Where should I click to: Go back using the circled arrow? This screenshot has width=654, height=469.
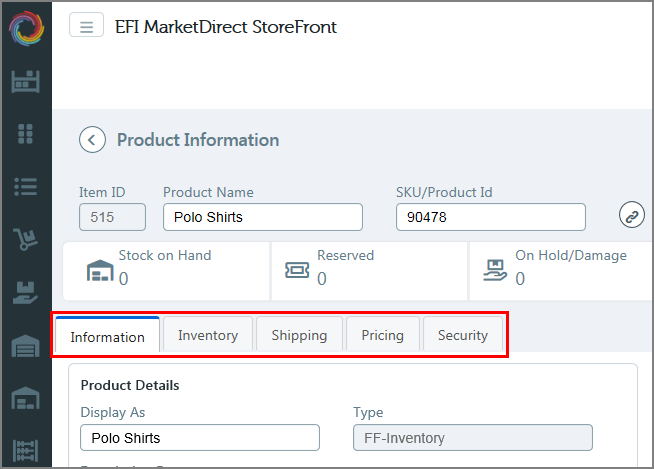point(92,139)
